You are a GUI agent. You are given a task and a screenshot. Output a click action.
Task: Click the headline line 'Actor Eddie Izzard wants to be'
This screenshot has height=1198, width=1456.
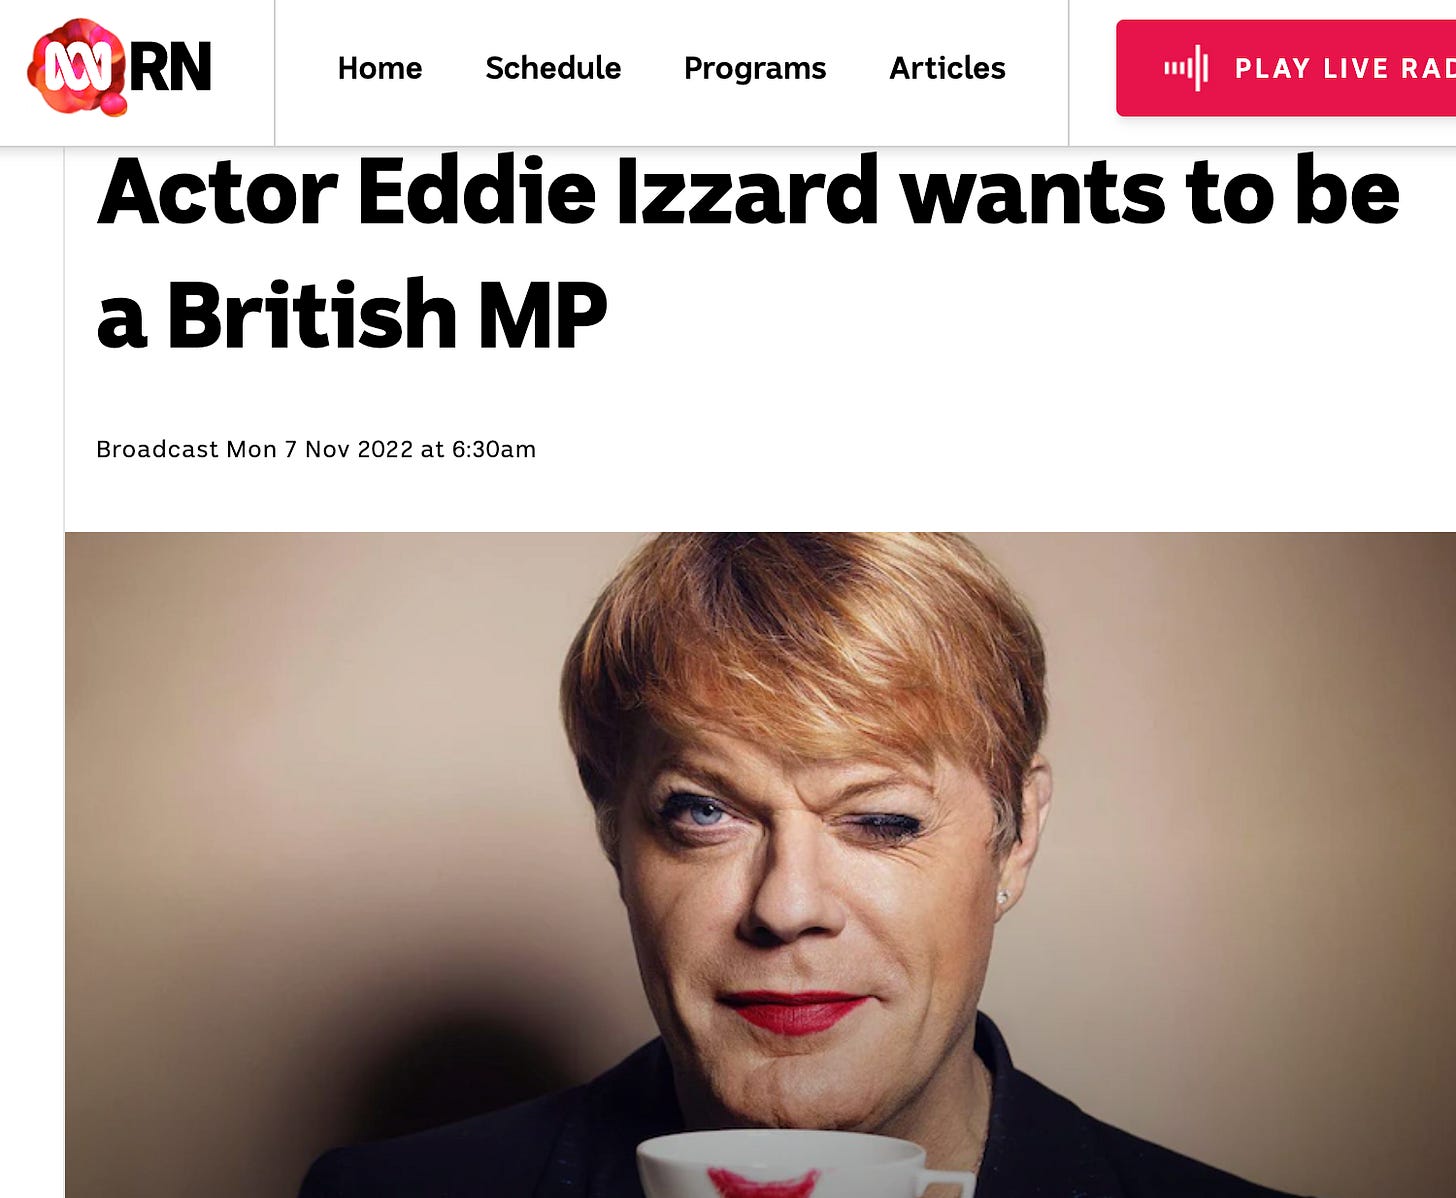pos(748,192)
